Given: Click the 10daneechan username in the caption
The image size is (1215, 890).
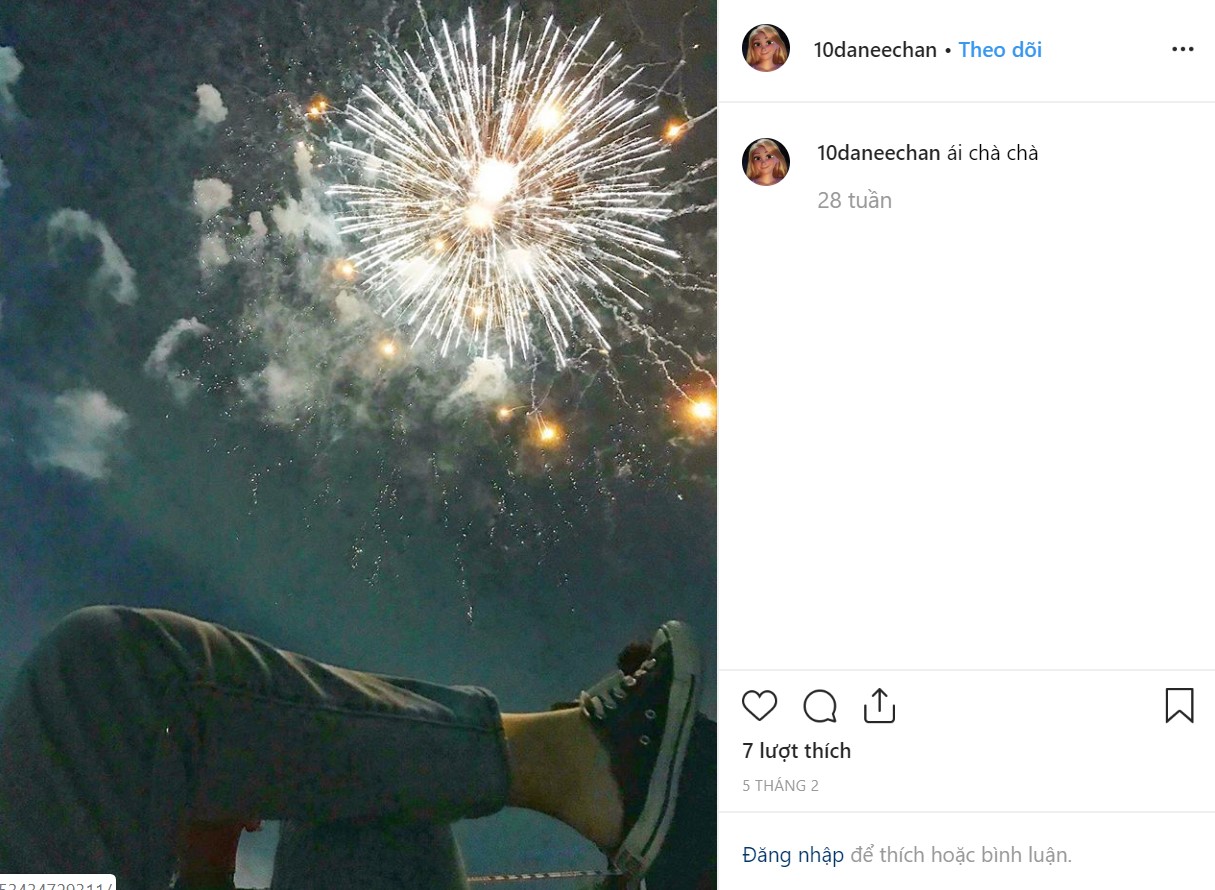Looking at the screenshot, I should 878,153.
